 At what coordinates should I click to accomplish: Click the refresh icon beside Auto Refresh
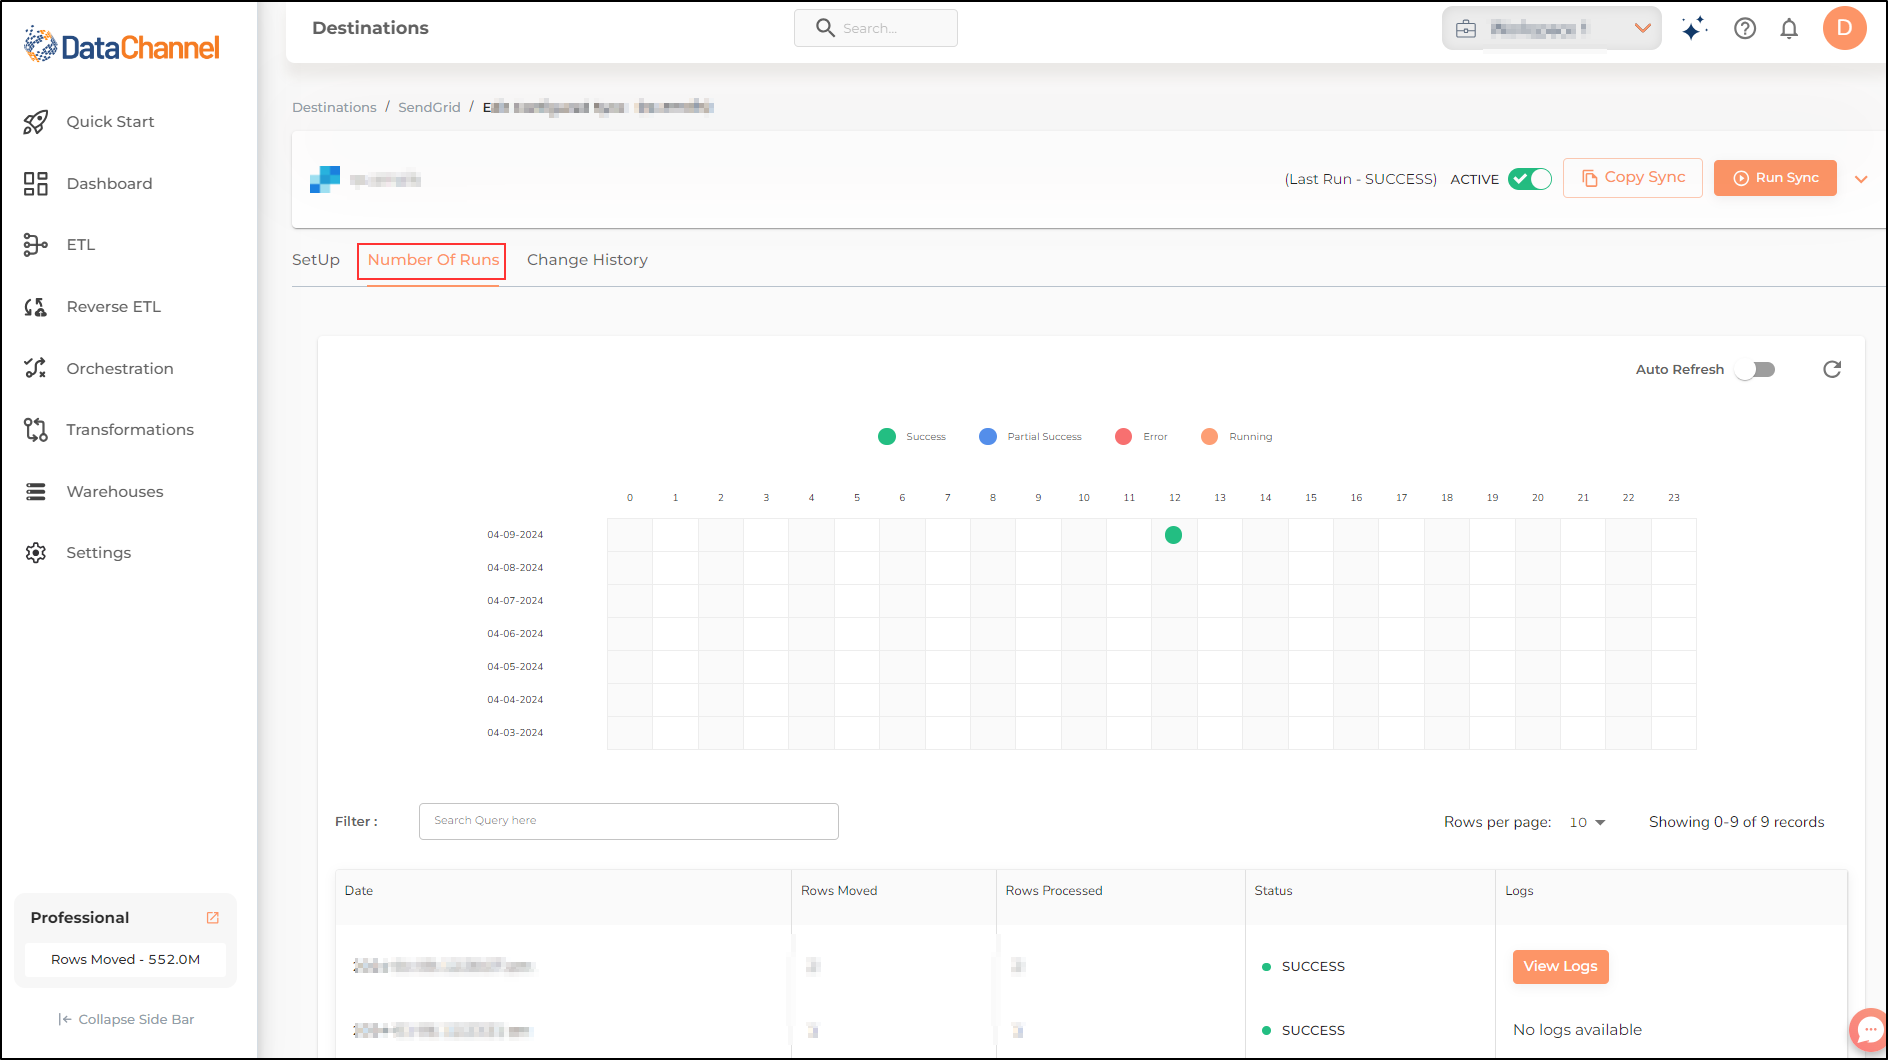tap(1832, 369)
